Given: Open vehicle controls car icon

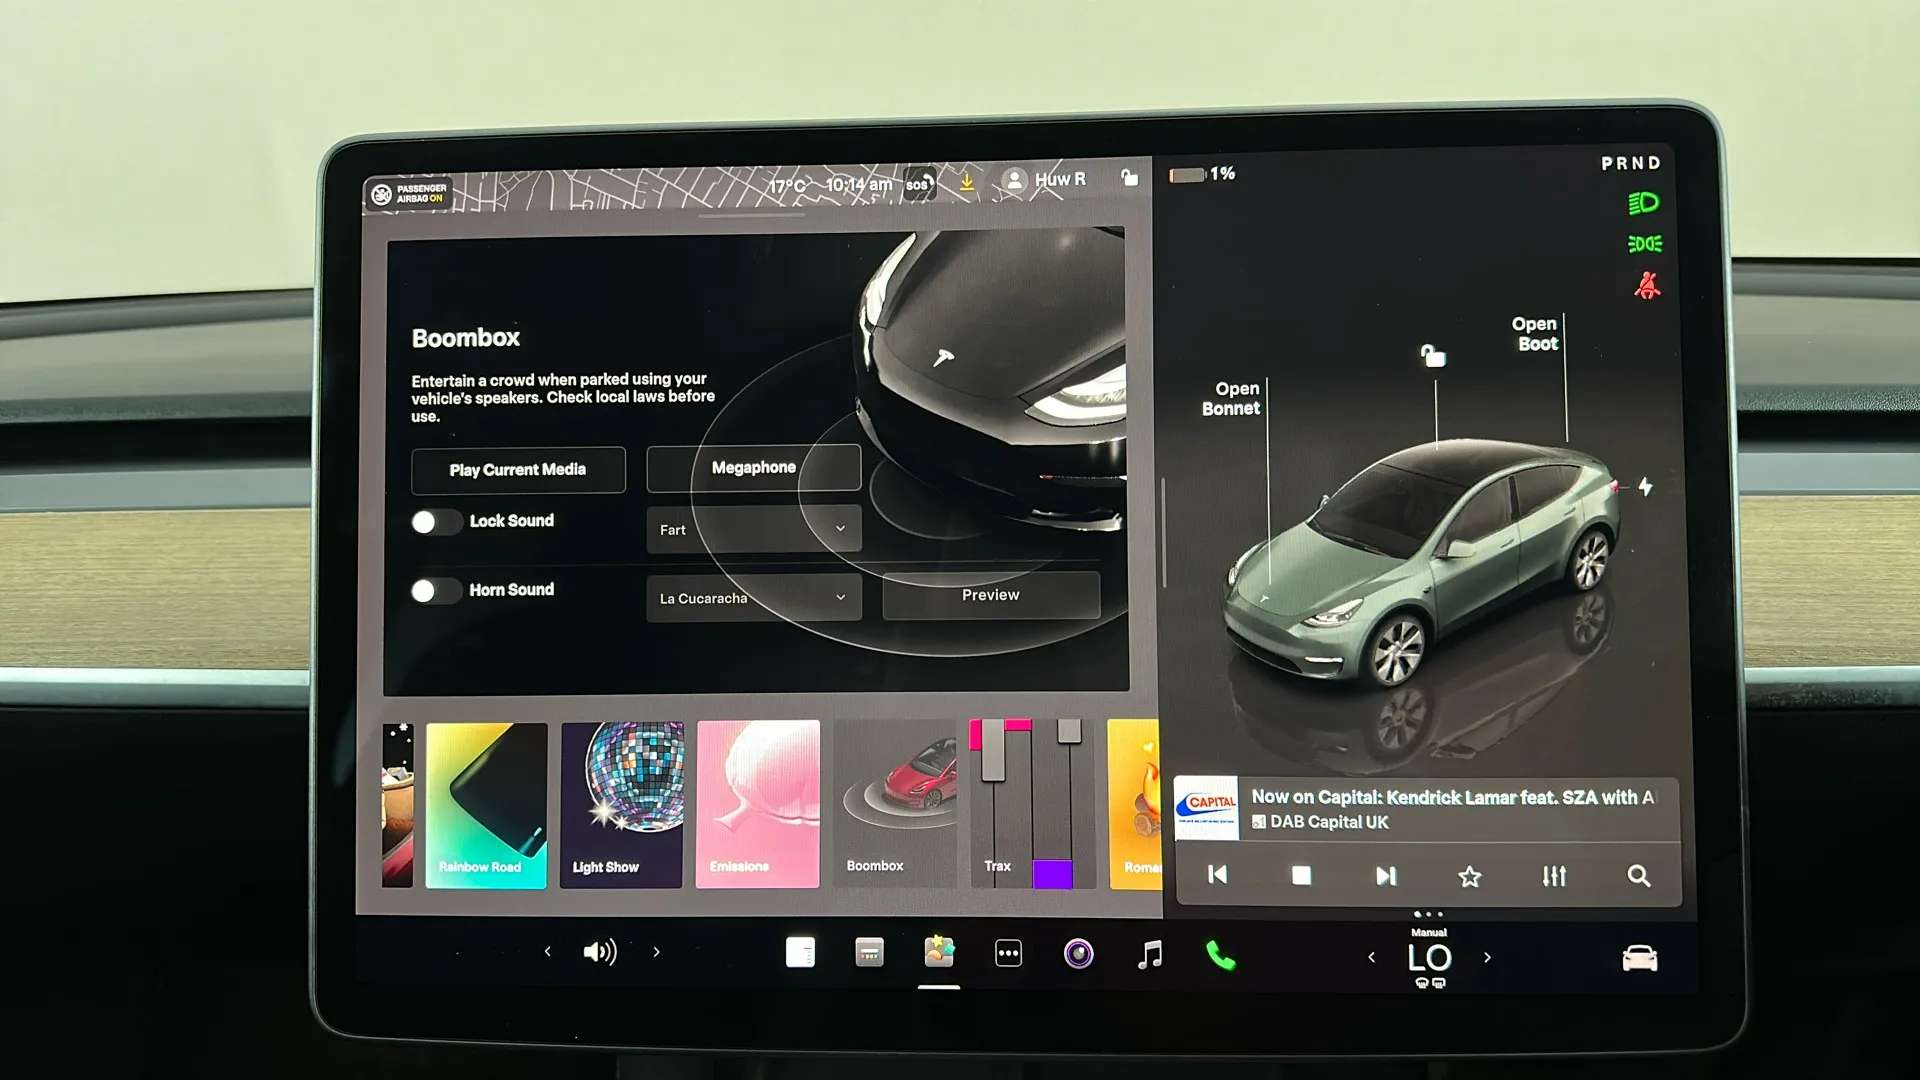Looking at the screenshot, I should click(1639, 958).
